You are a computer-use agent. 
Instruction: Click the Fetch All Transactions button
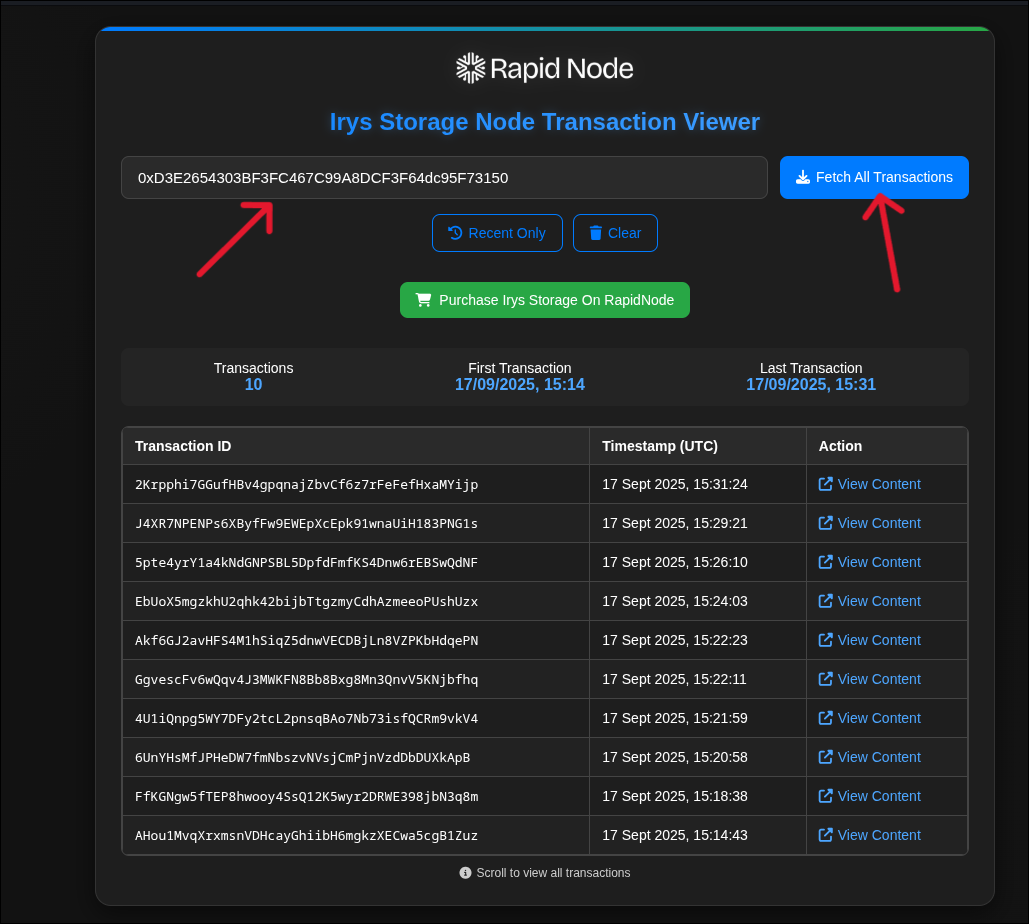874,177
